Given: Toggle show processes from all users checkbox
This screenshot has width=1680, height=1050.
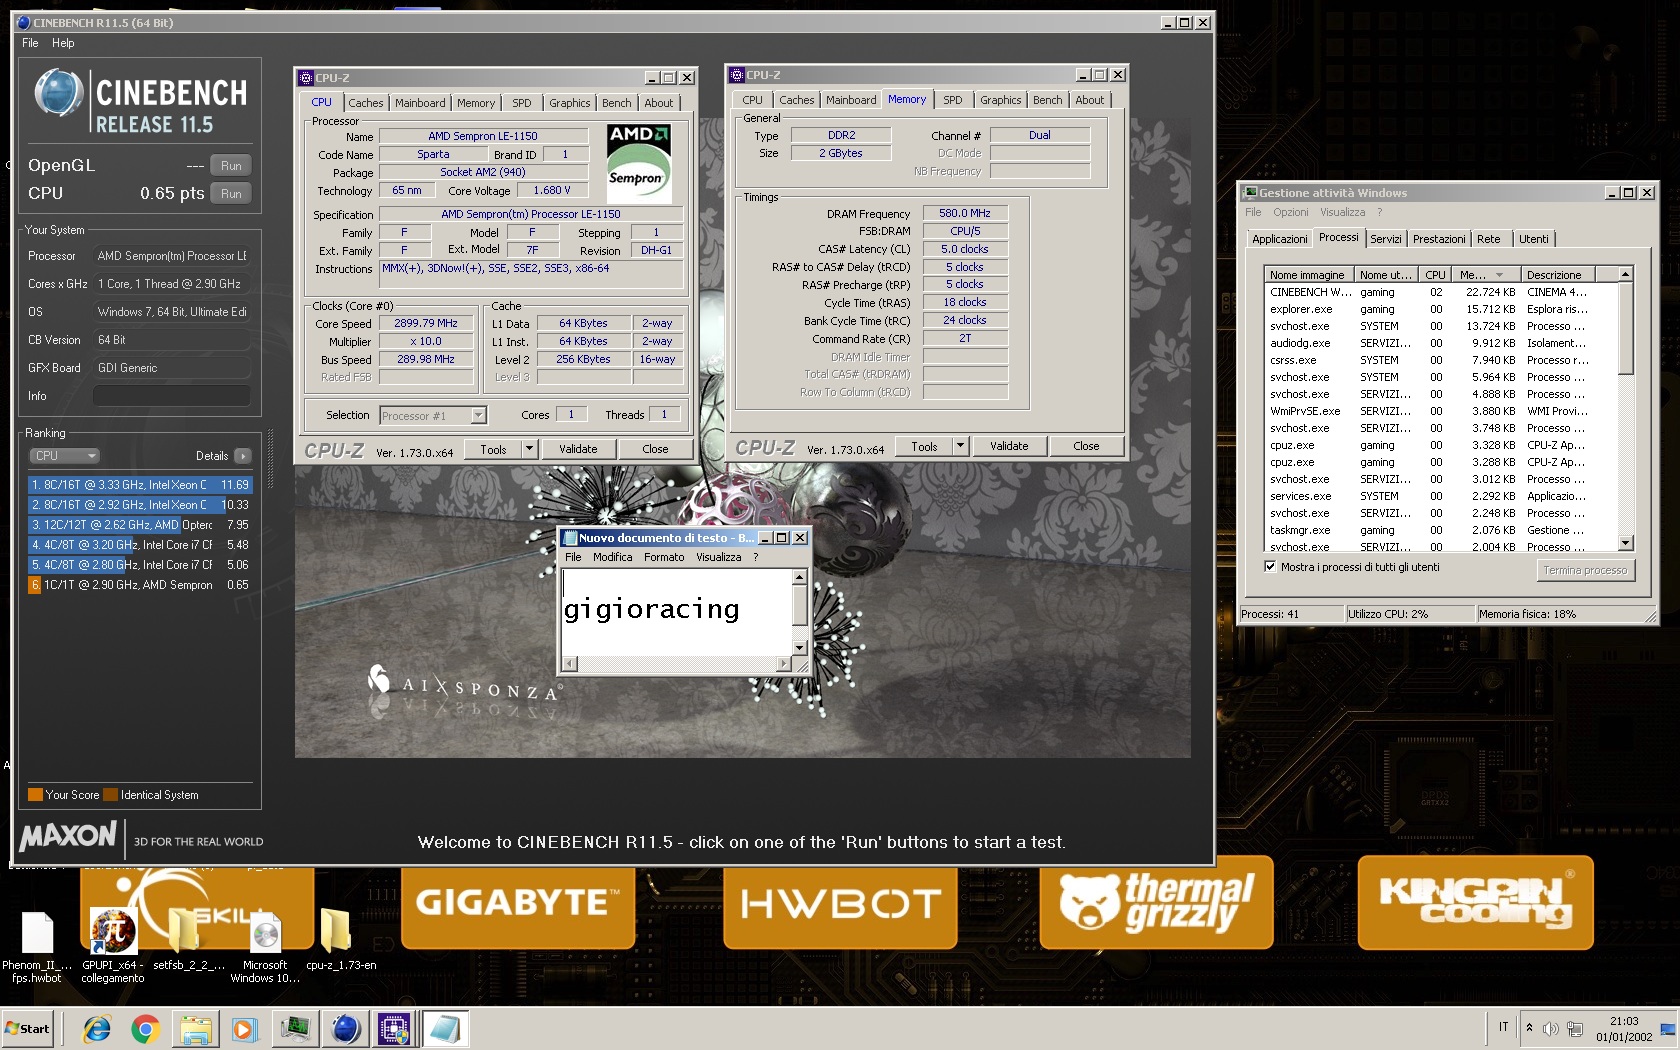Looking at the screenshot, I should (1270, 567).
